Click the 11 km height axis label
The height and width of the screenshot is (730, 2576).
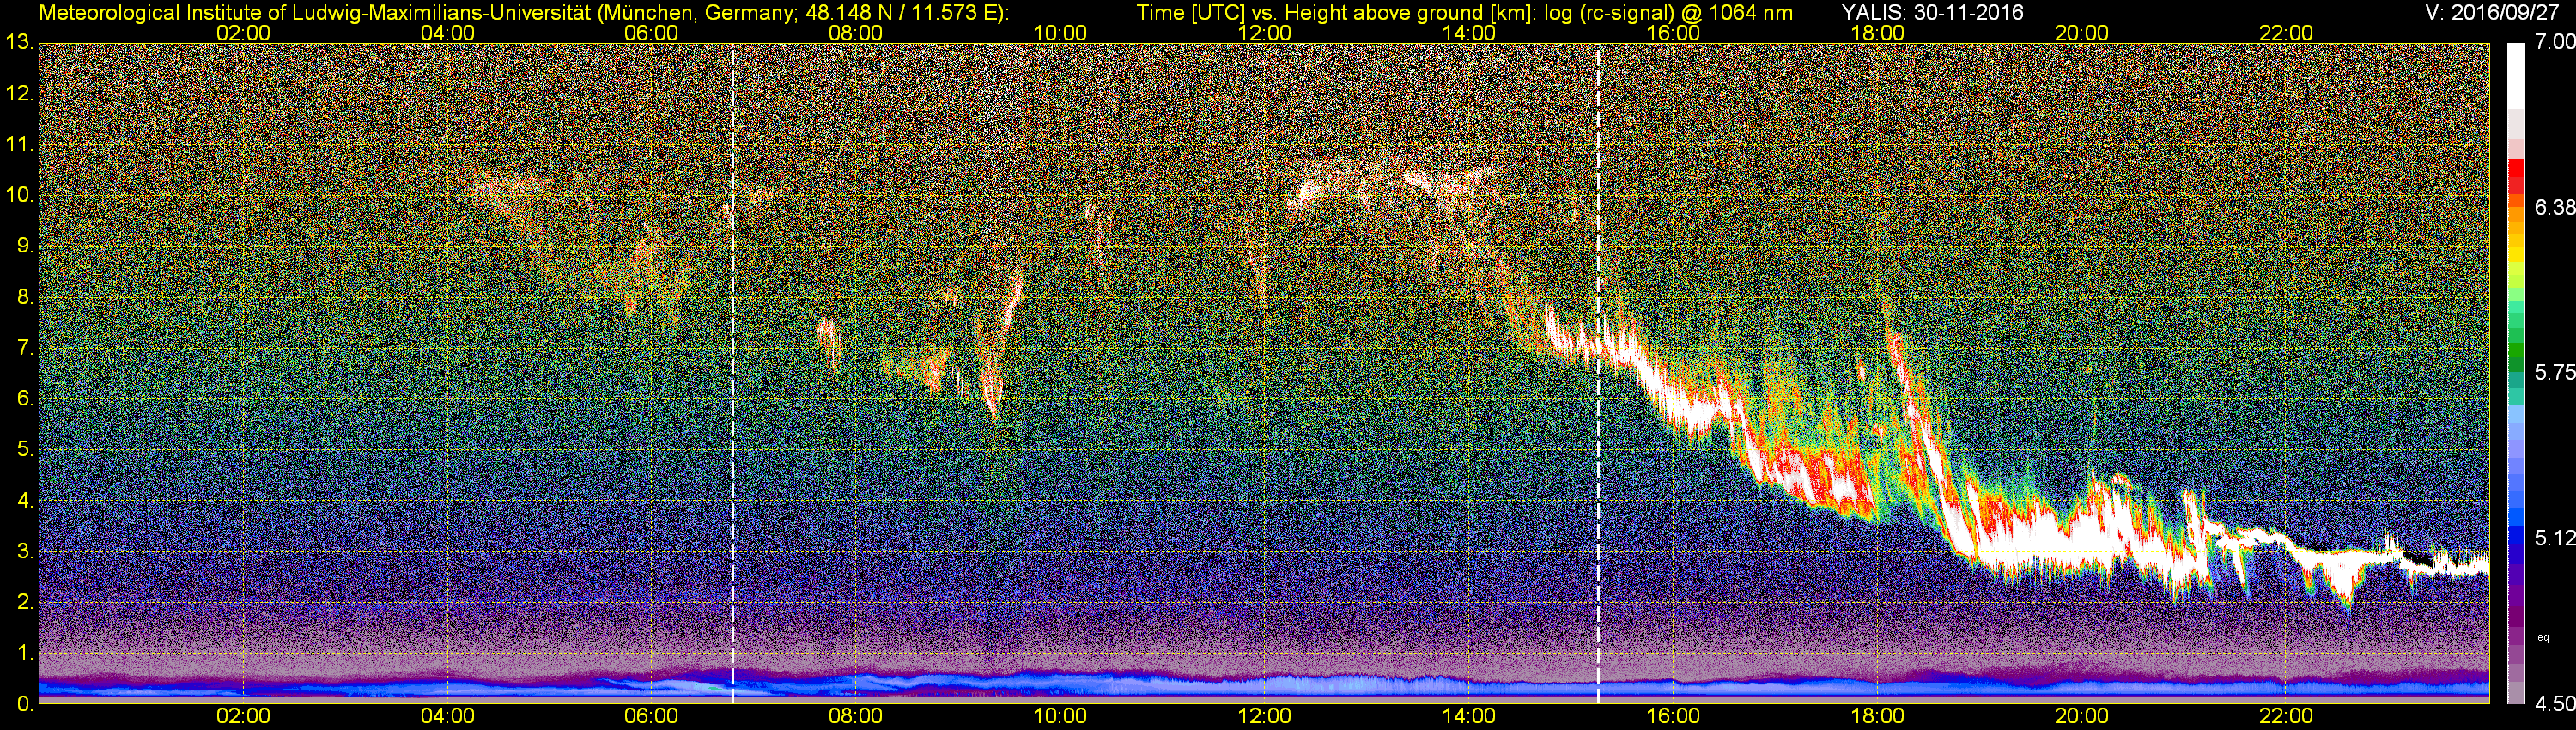point(18,145)
